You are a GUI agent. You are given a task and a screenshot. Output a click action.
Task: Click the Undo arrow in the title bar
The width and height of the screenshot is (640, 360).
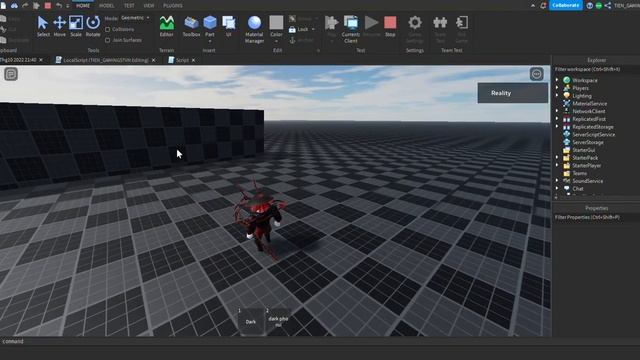[59, 5]
